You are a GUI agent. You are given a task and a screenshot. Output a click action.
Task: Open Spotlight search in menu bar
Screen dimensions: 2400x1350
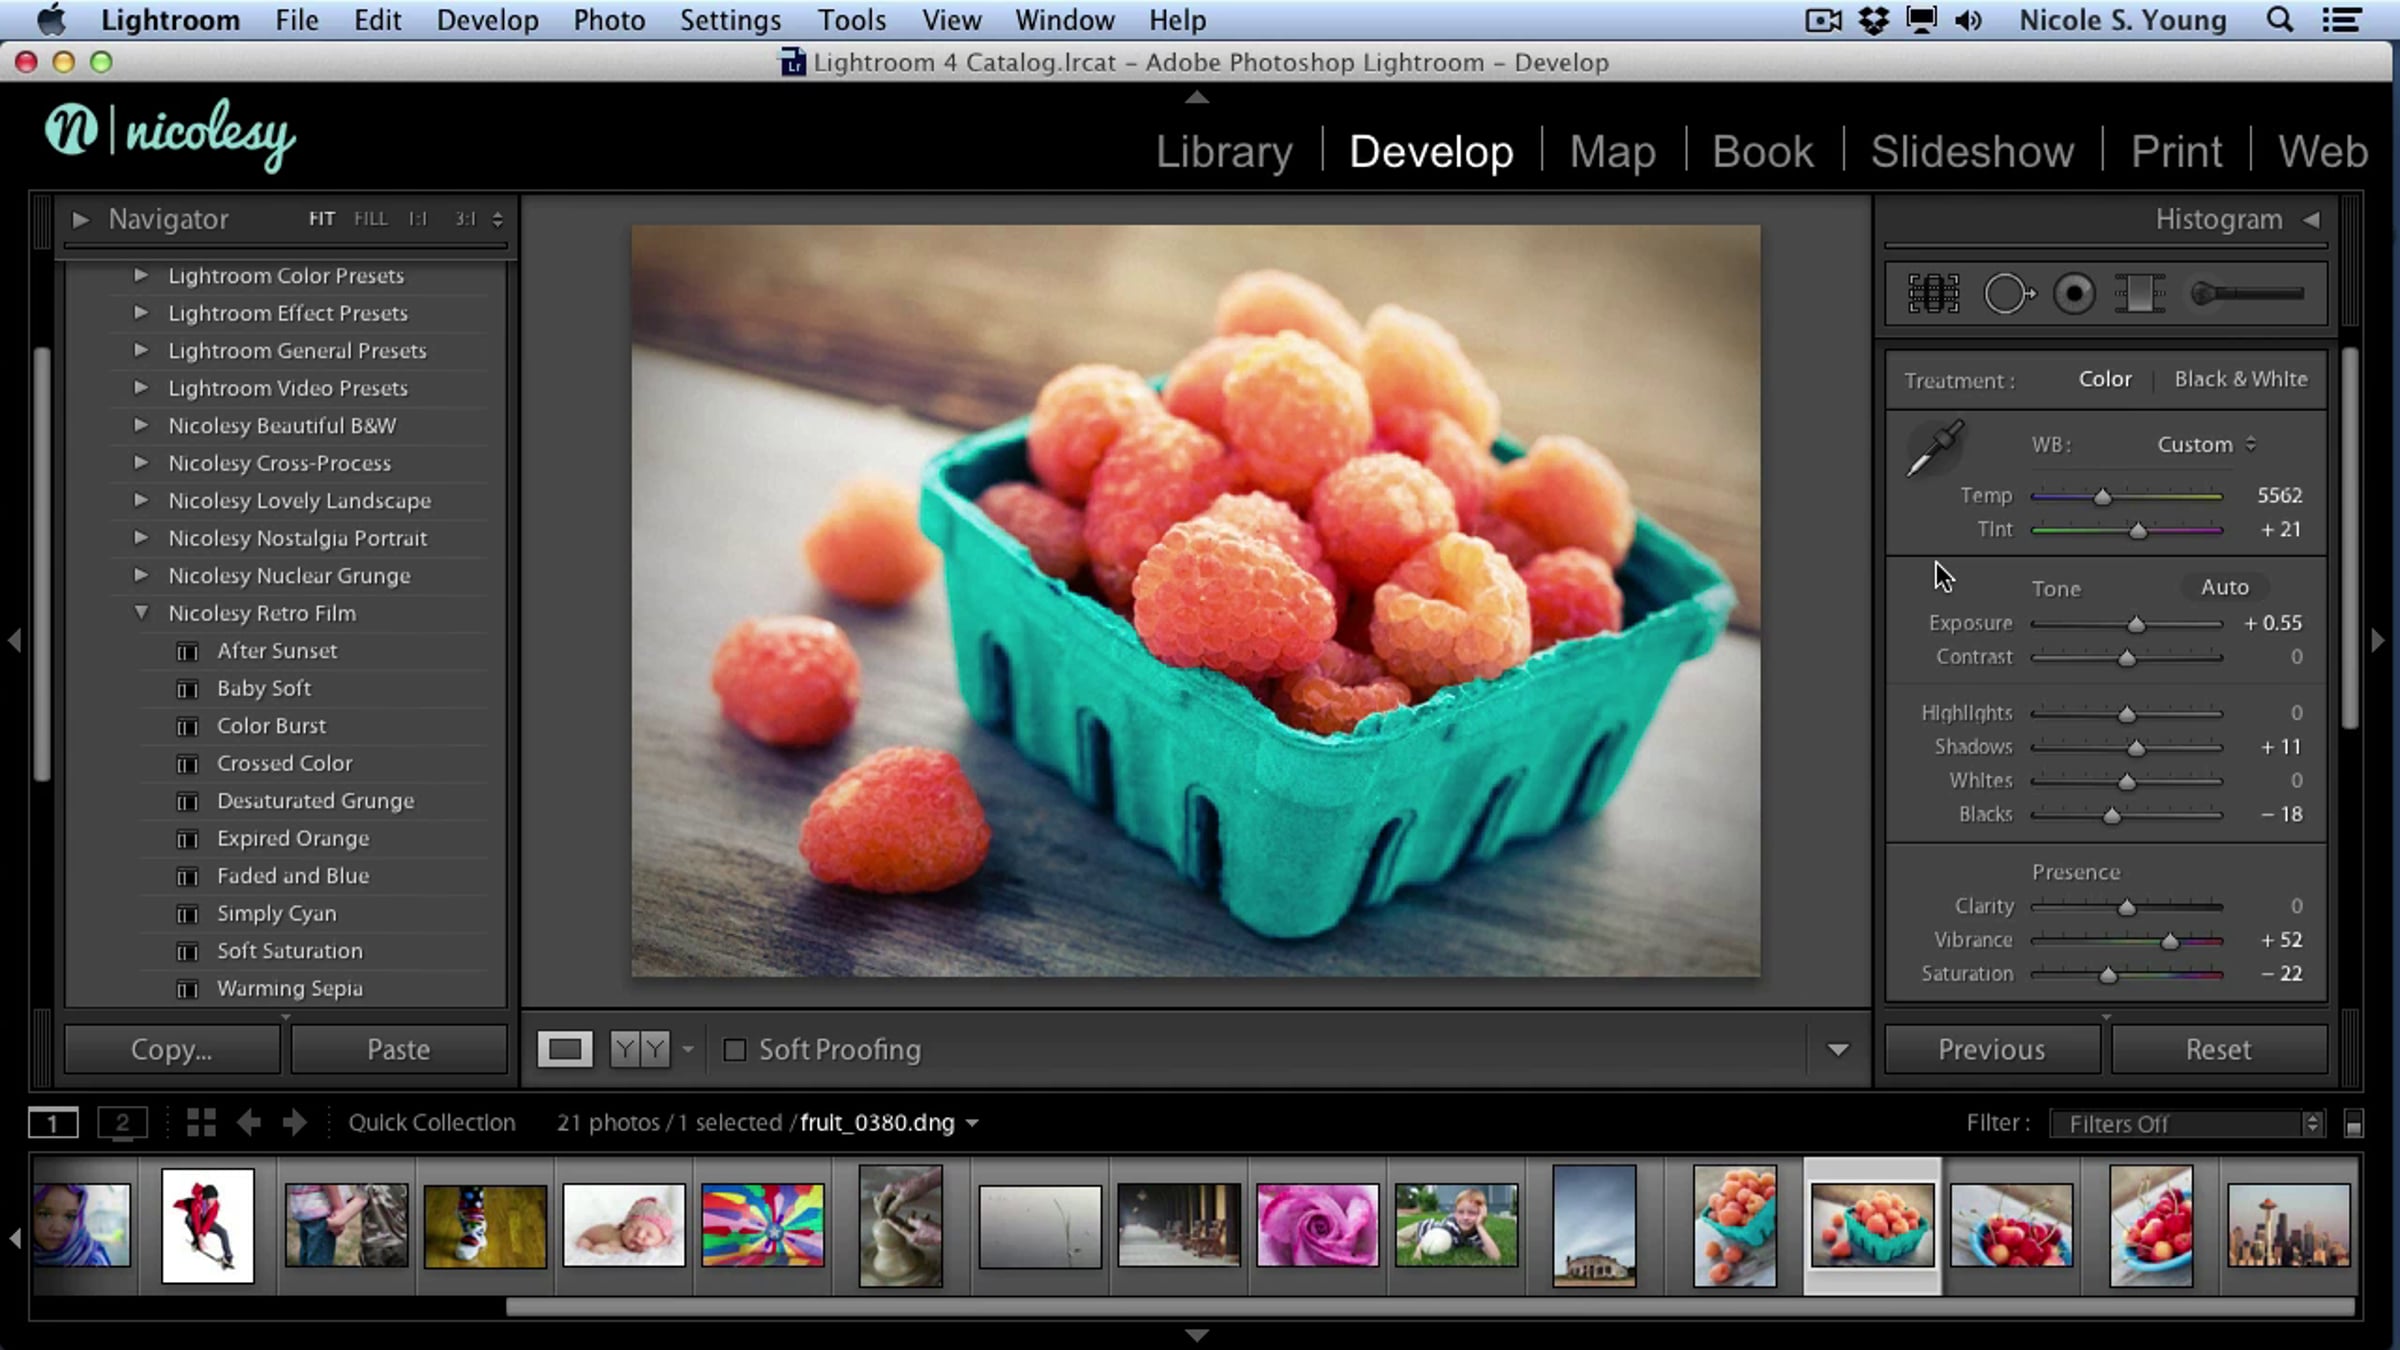tap(2279, 20)
